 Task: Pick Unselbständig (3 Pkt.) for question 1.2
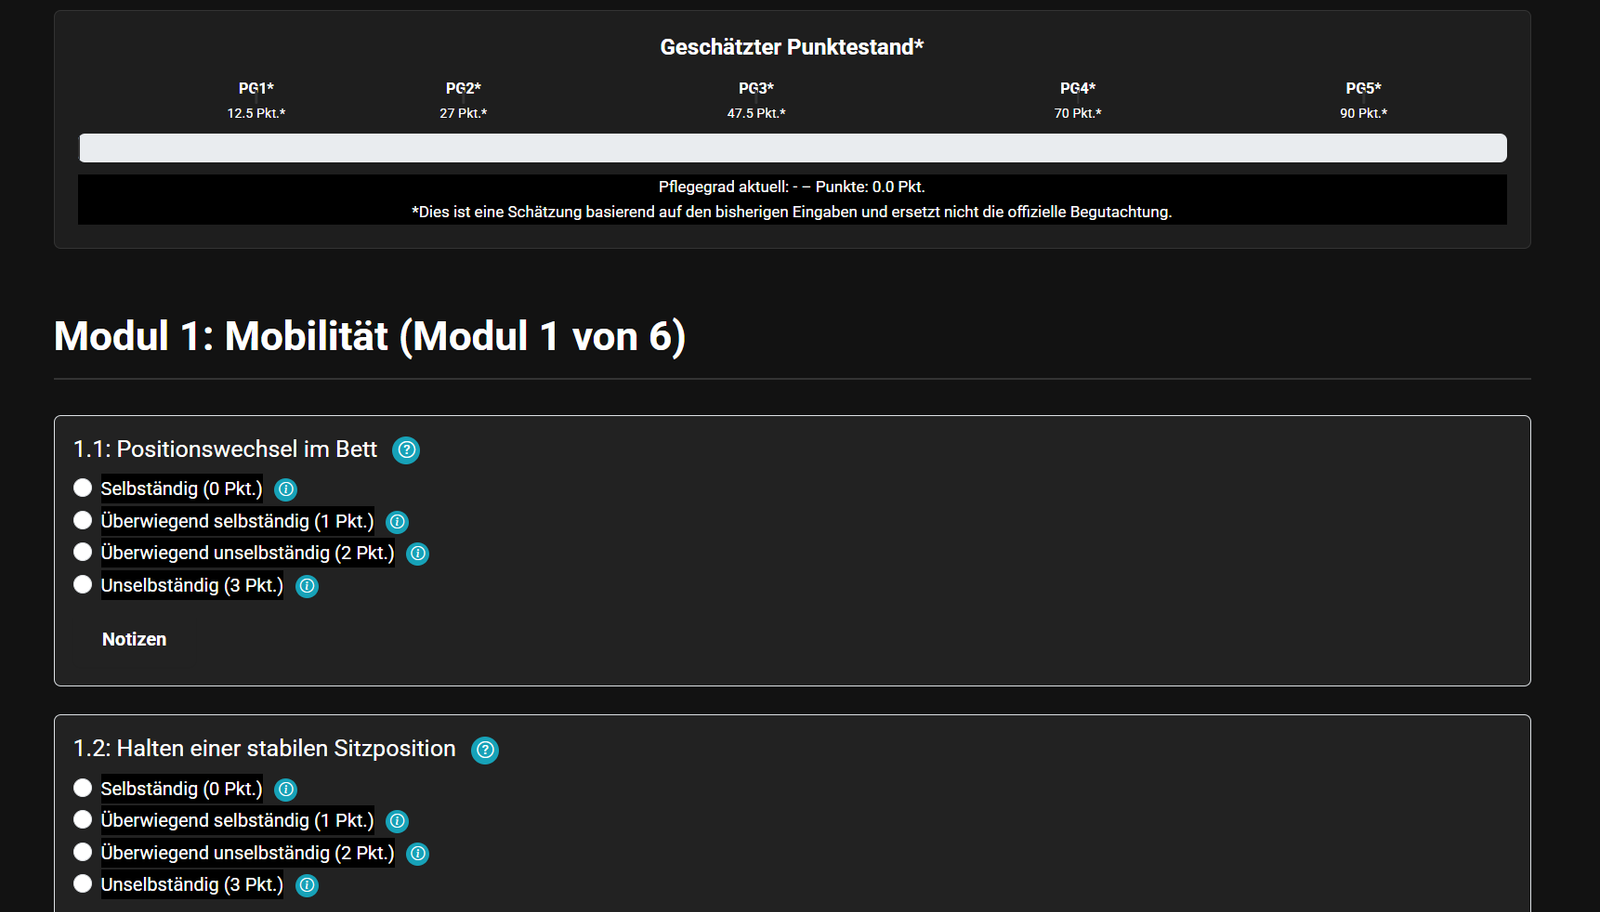(83, 884)
